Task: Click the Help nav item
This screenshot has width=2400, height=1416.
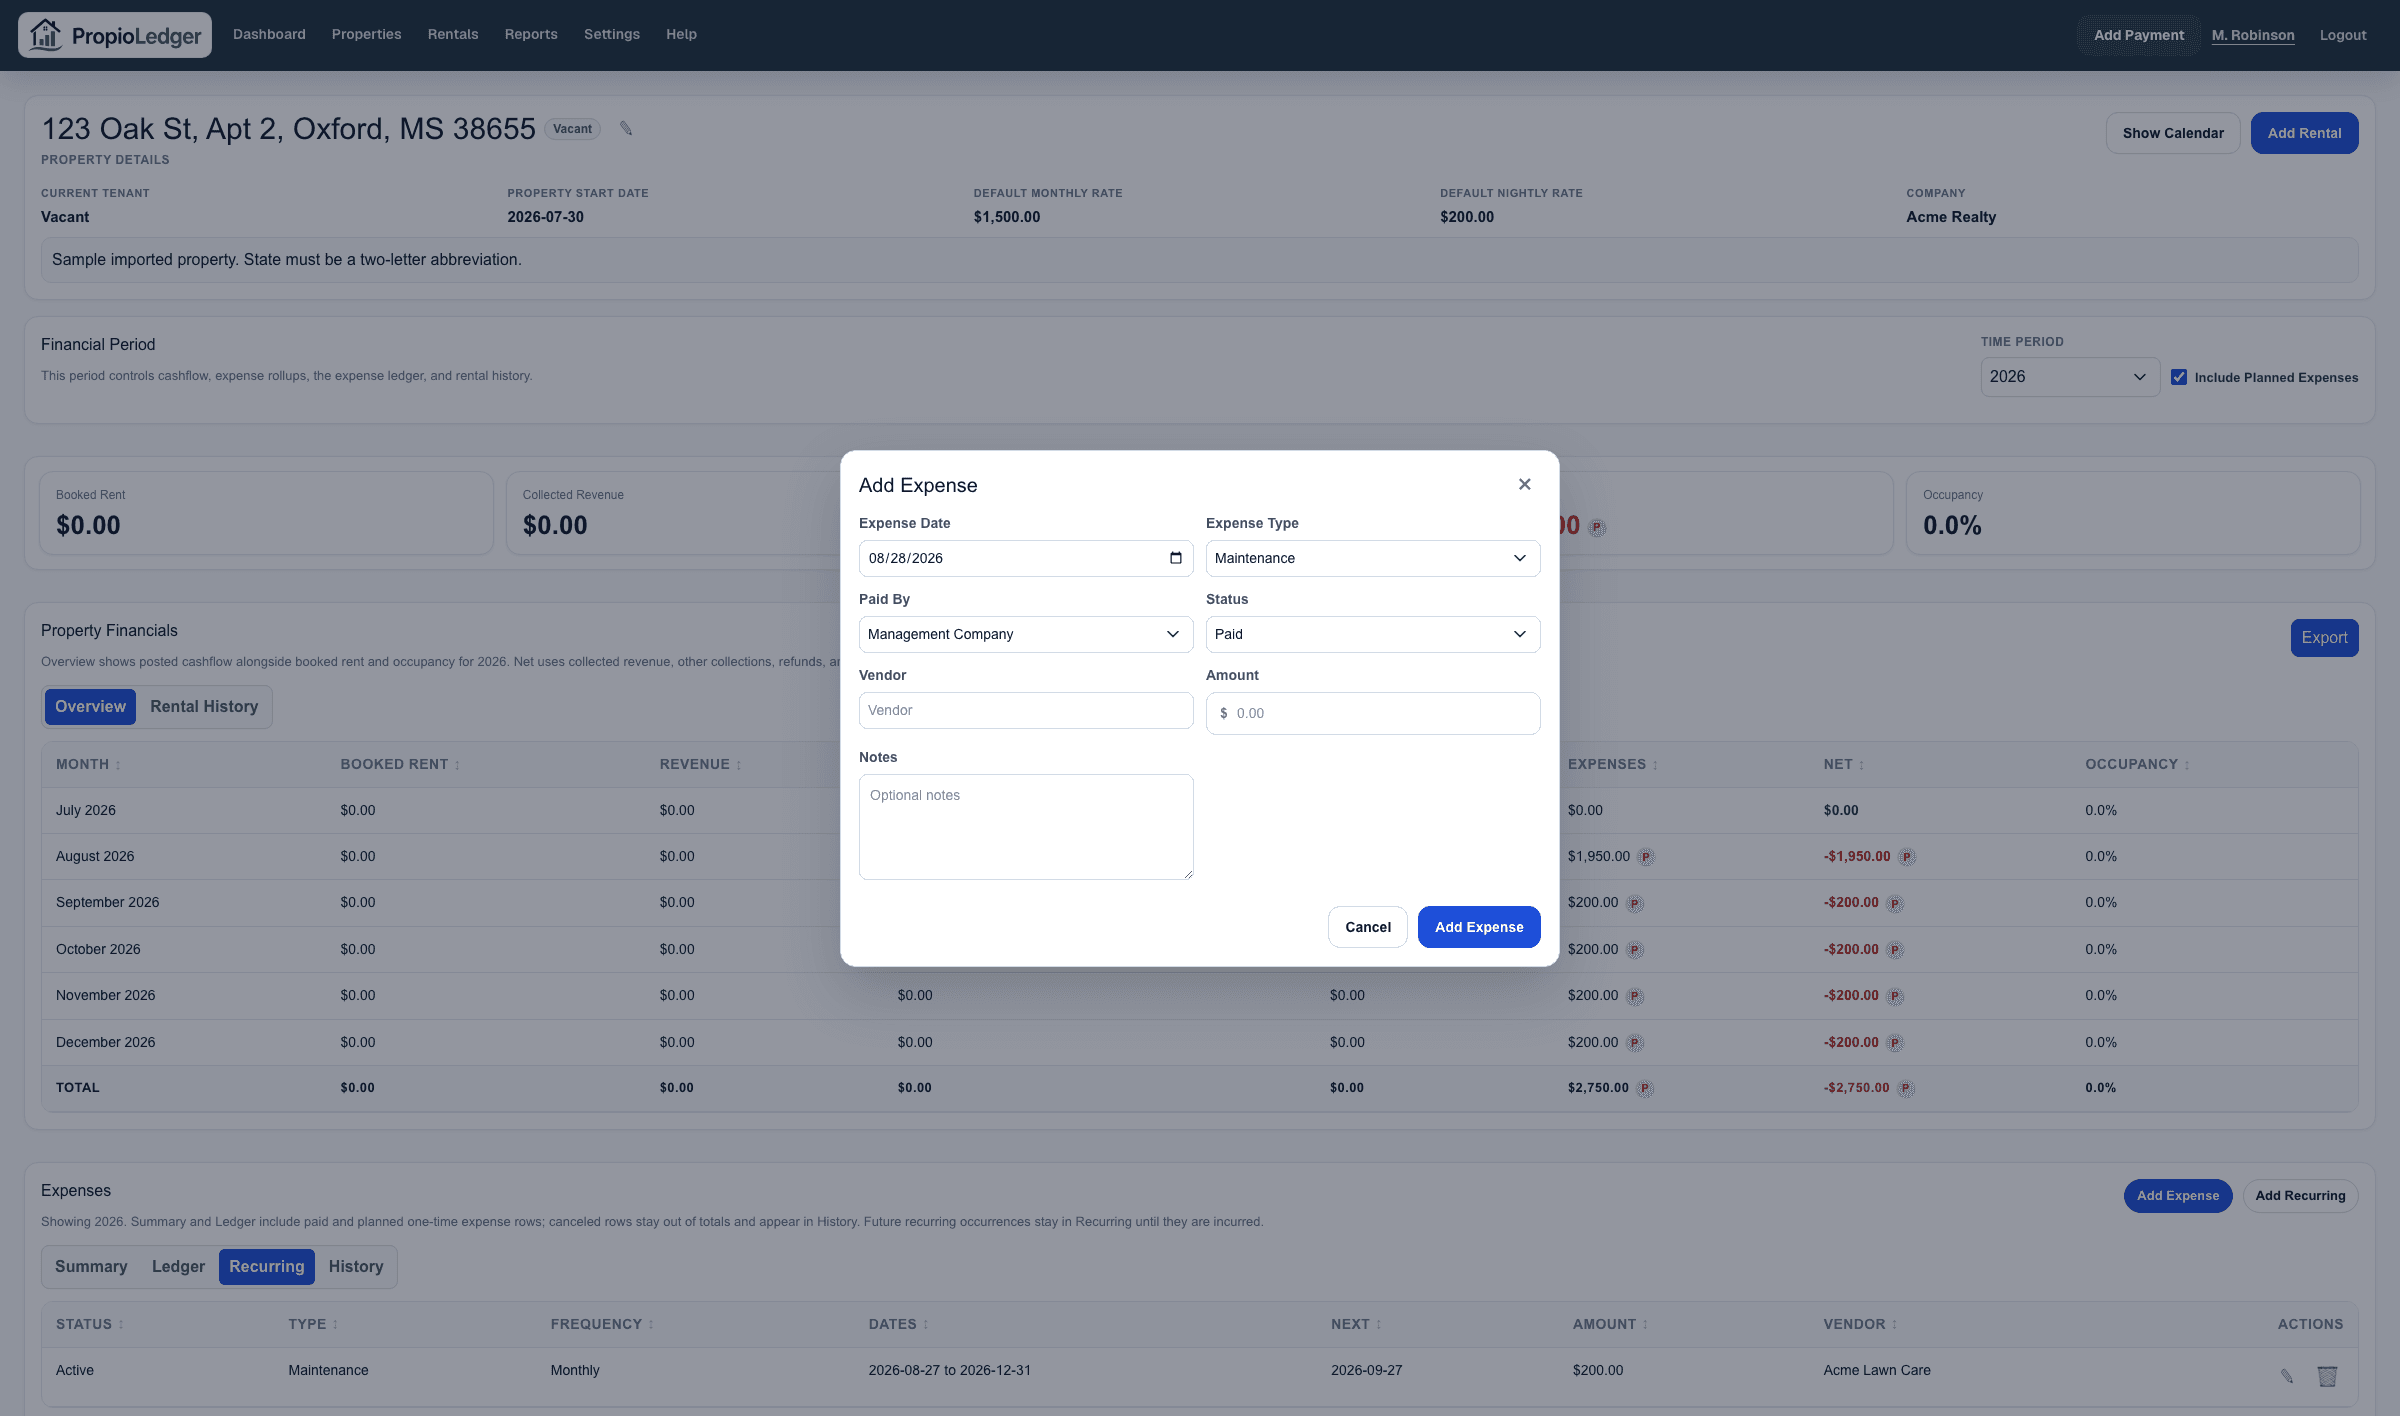Action: click(x=681, y=34)
